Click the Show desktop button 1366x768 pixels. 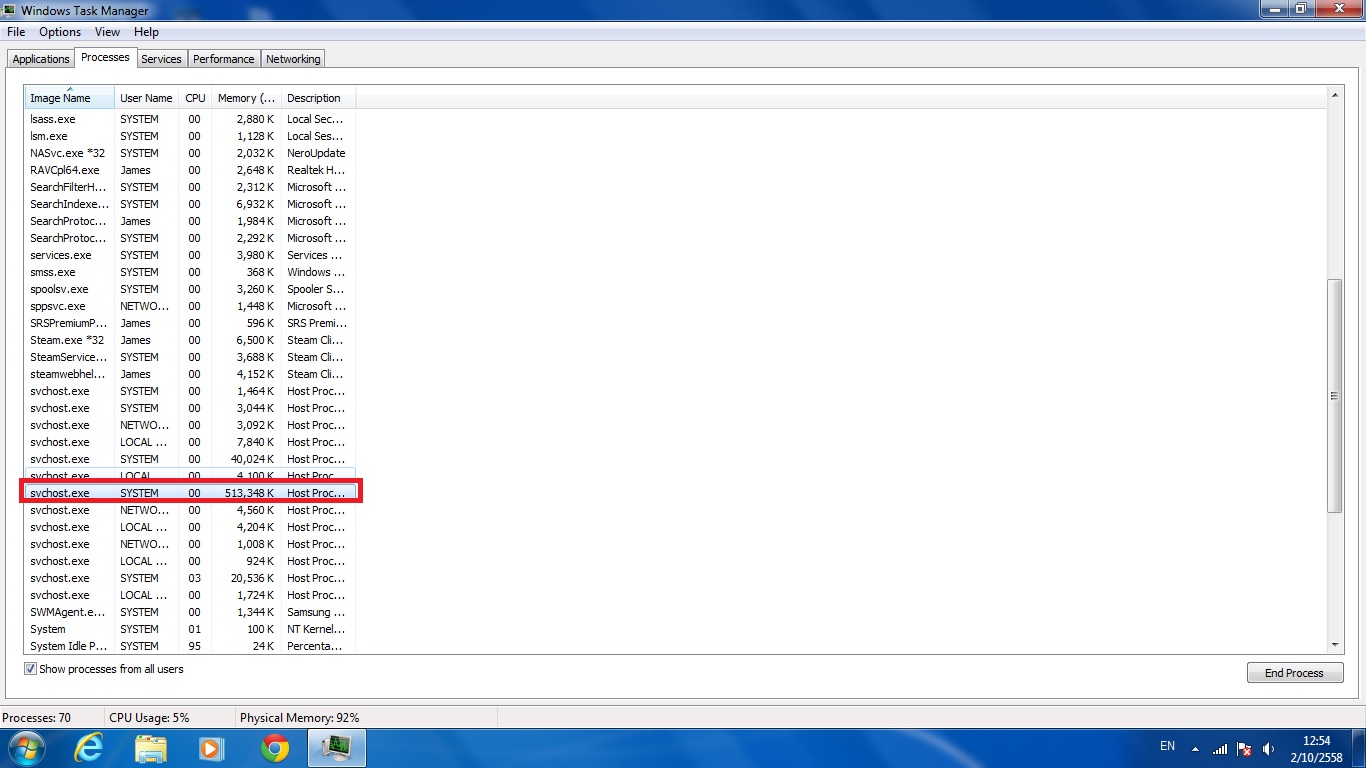coord(1359,748)
